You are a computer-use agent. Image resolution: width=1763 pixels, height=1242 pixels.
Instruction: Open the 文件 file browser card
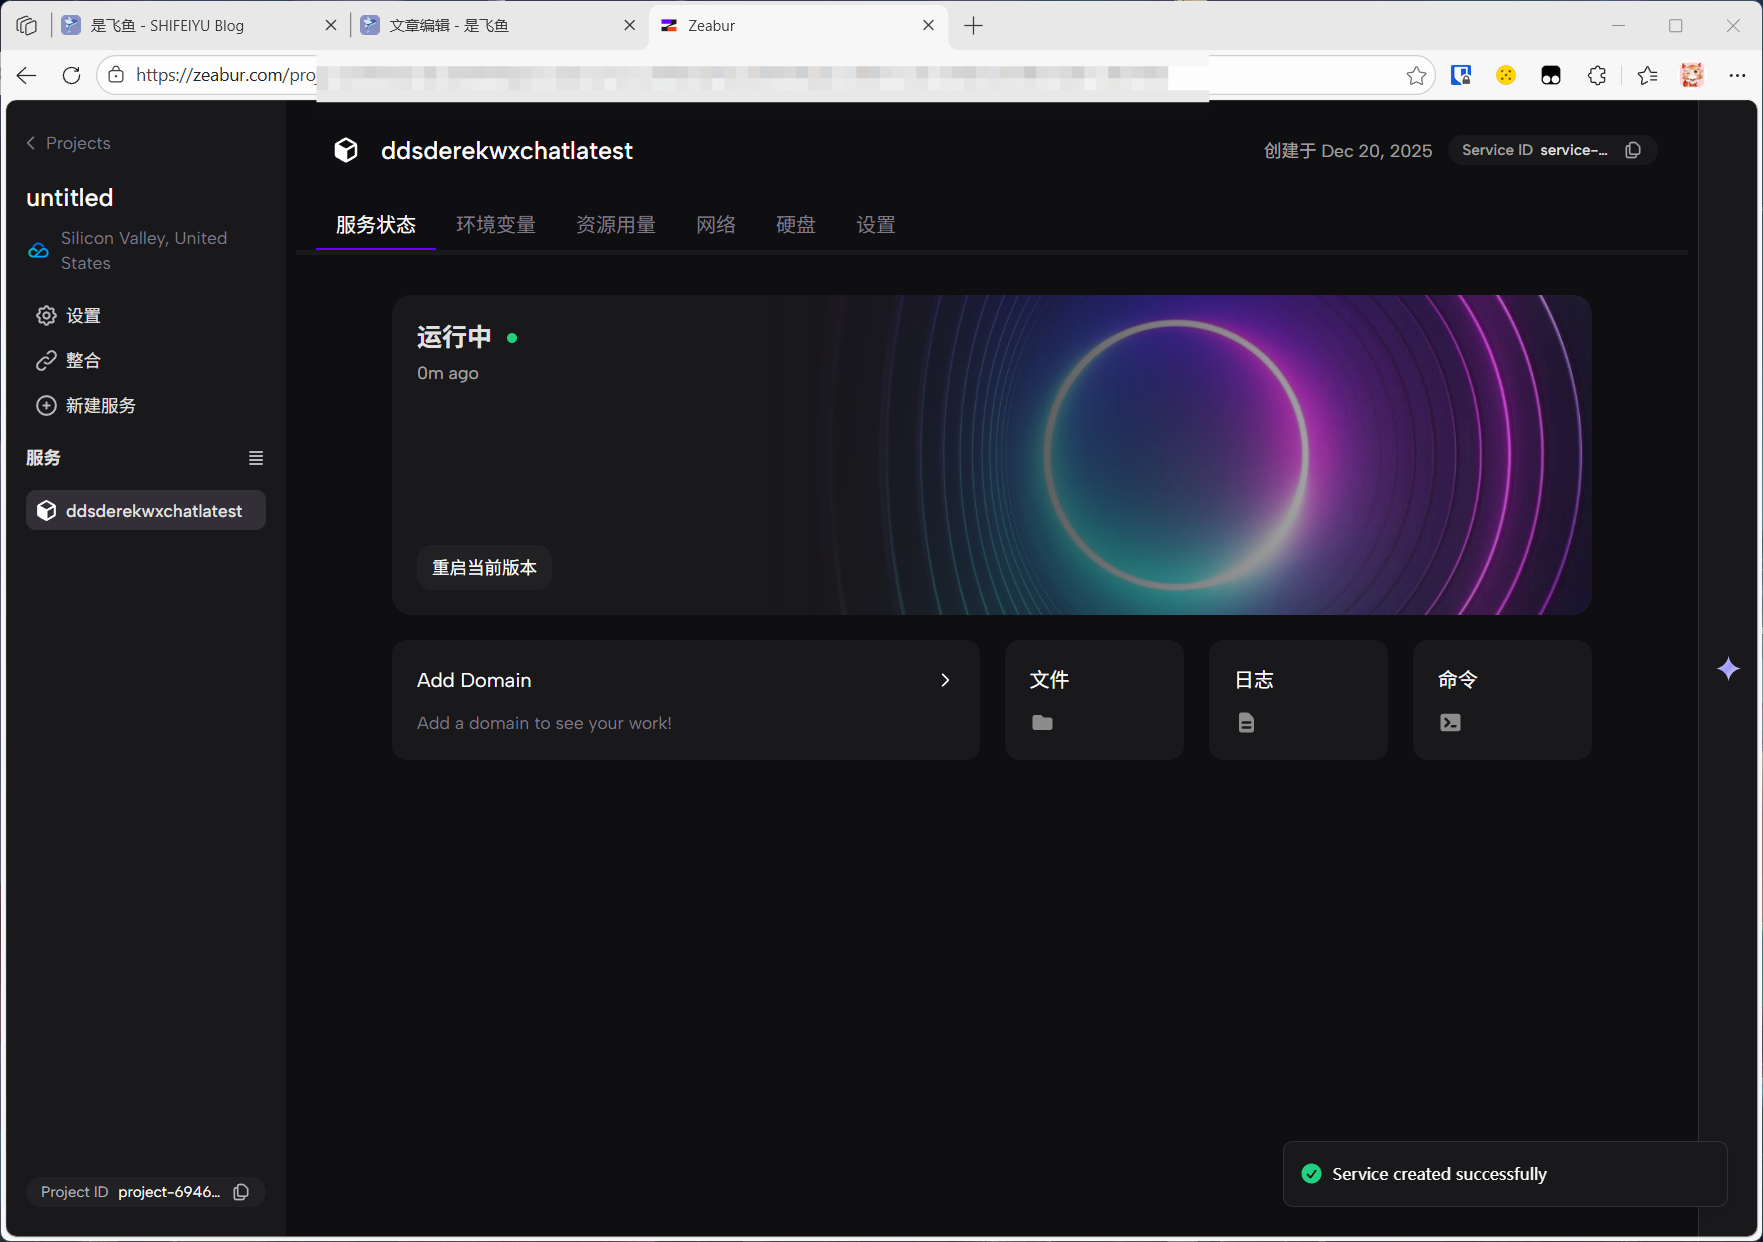[x=1094, y=700]
